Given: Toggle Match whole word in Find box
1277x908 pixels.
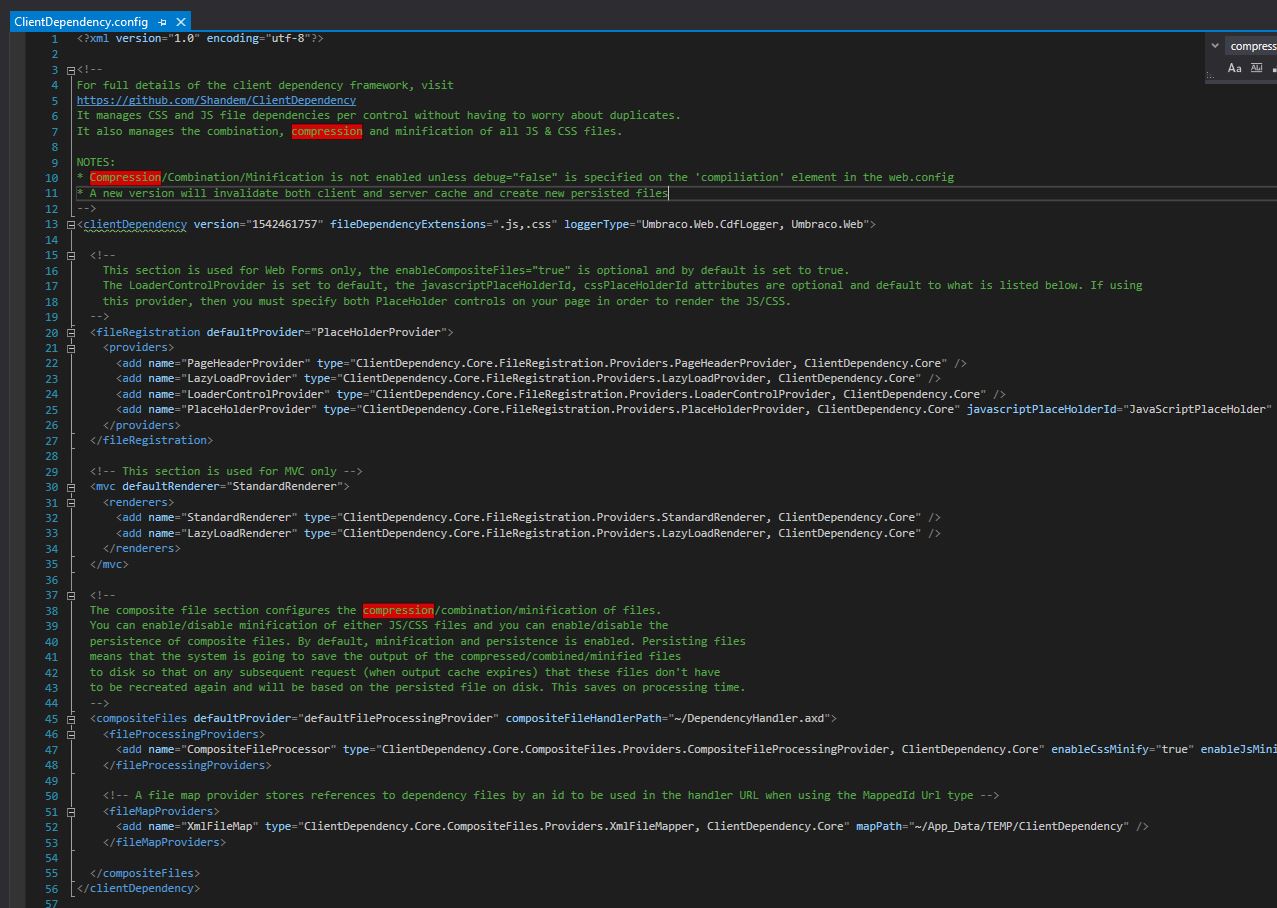Looking at the screenshot, I should point(1256,68).
